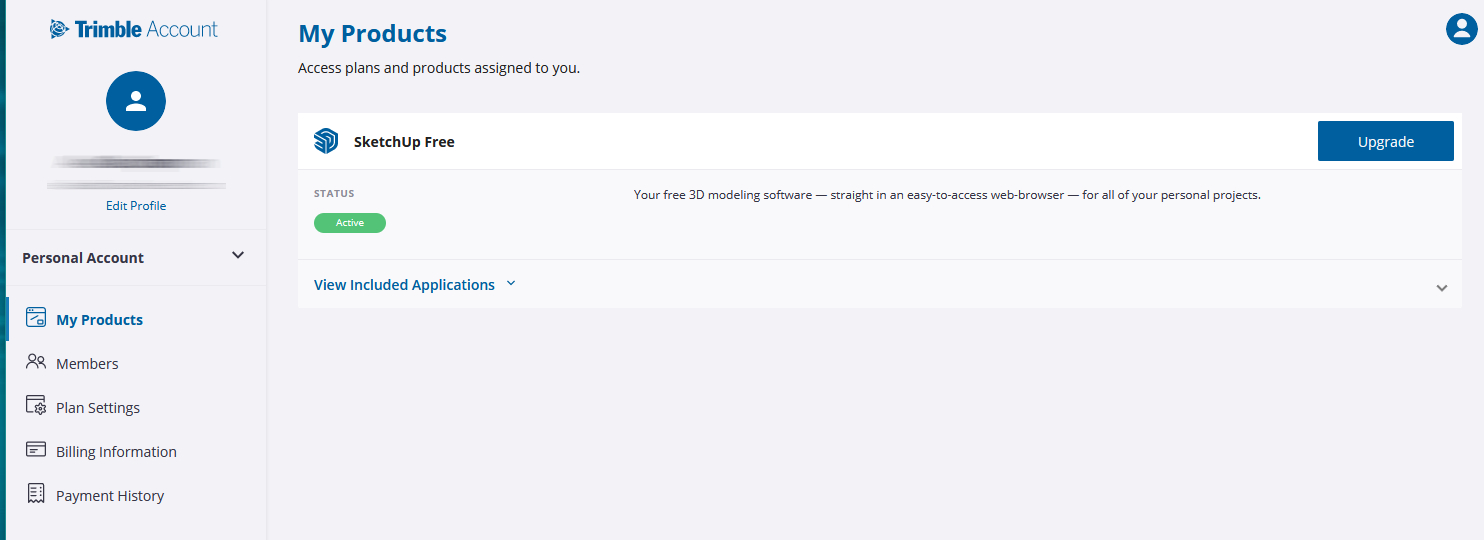Click the 'Access plans and products' subtitle
Screen dimensions: 1484x540
point(439,69)
